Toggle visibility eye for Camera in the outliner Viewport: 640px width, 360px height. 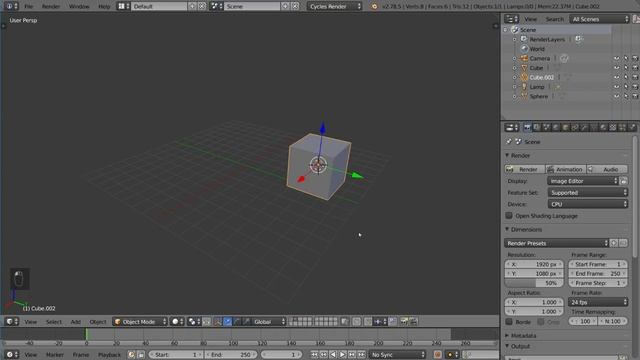pyautogui.click(x=616, y=58)
